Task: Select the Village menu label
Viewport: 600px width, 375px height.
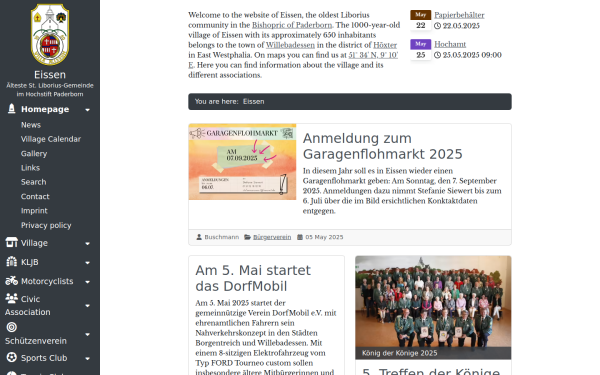Action: 34,243
